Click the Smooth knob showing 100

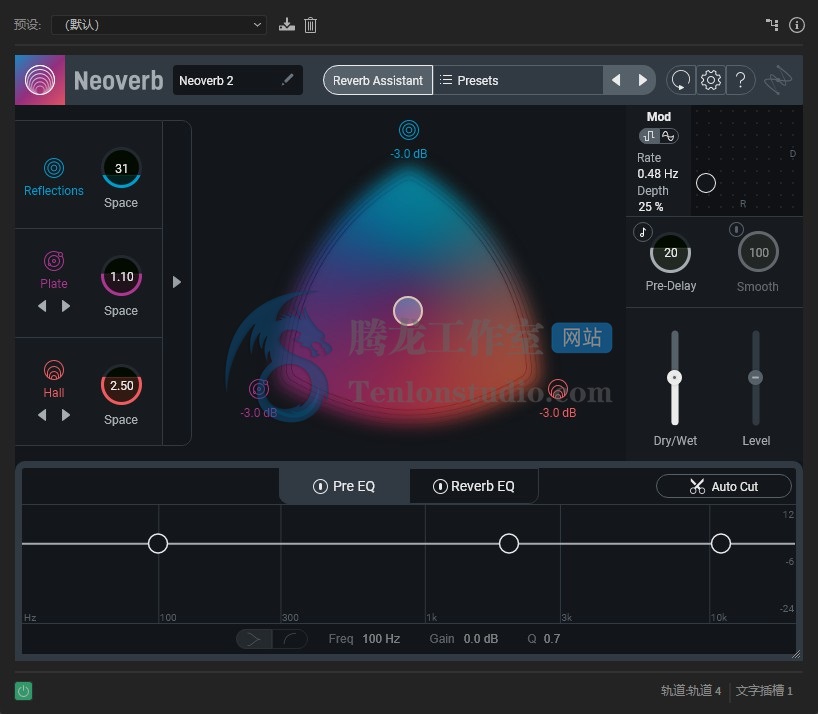click(759, 252)
